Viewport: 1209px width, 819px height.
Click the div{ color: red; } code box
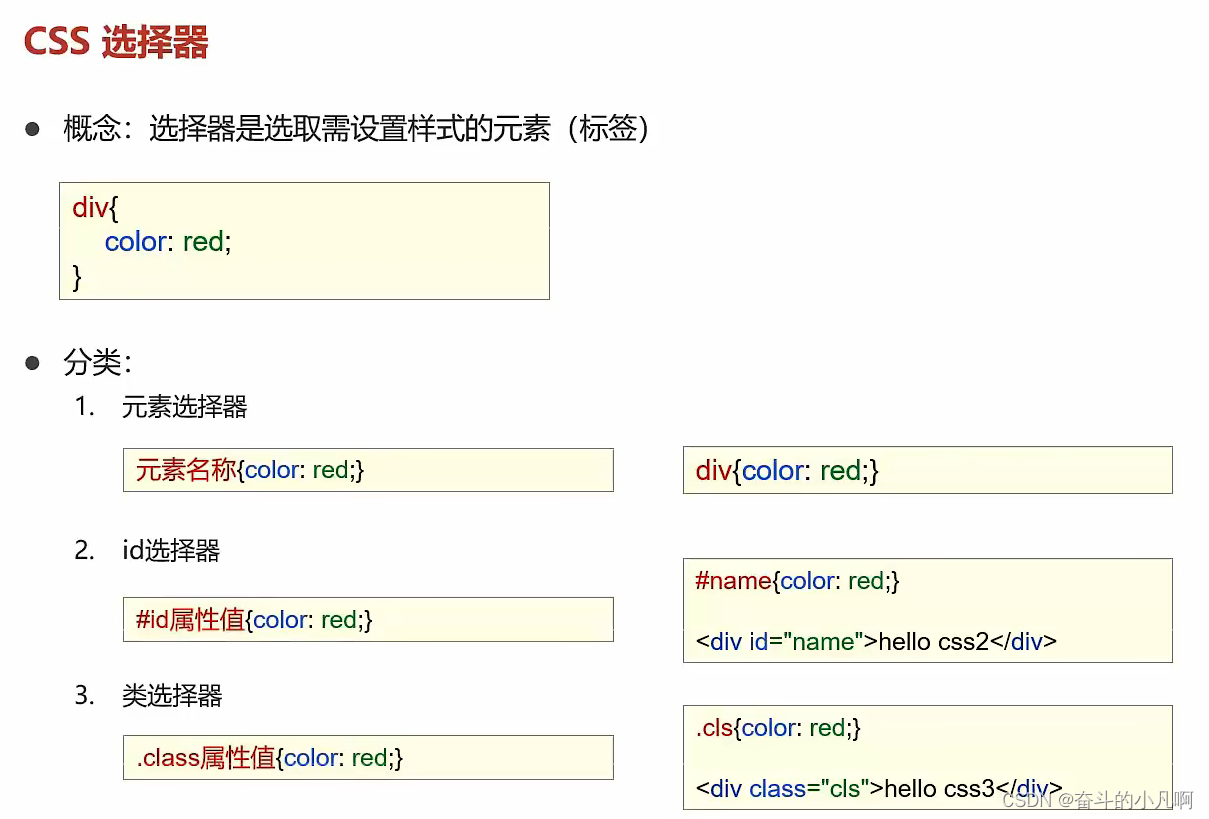coord(304,240)
